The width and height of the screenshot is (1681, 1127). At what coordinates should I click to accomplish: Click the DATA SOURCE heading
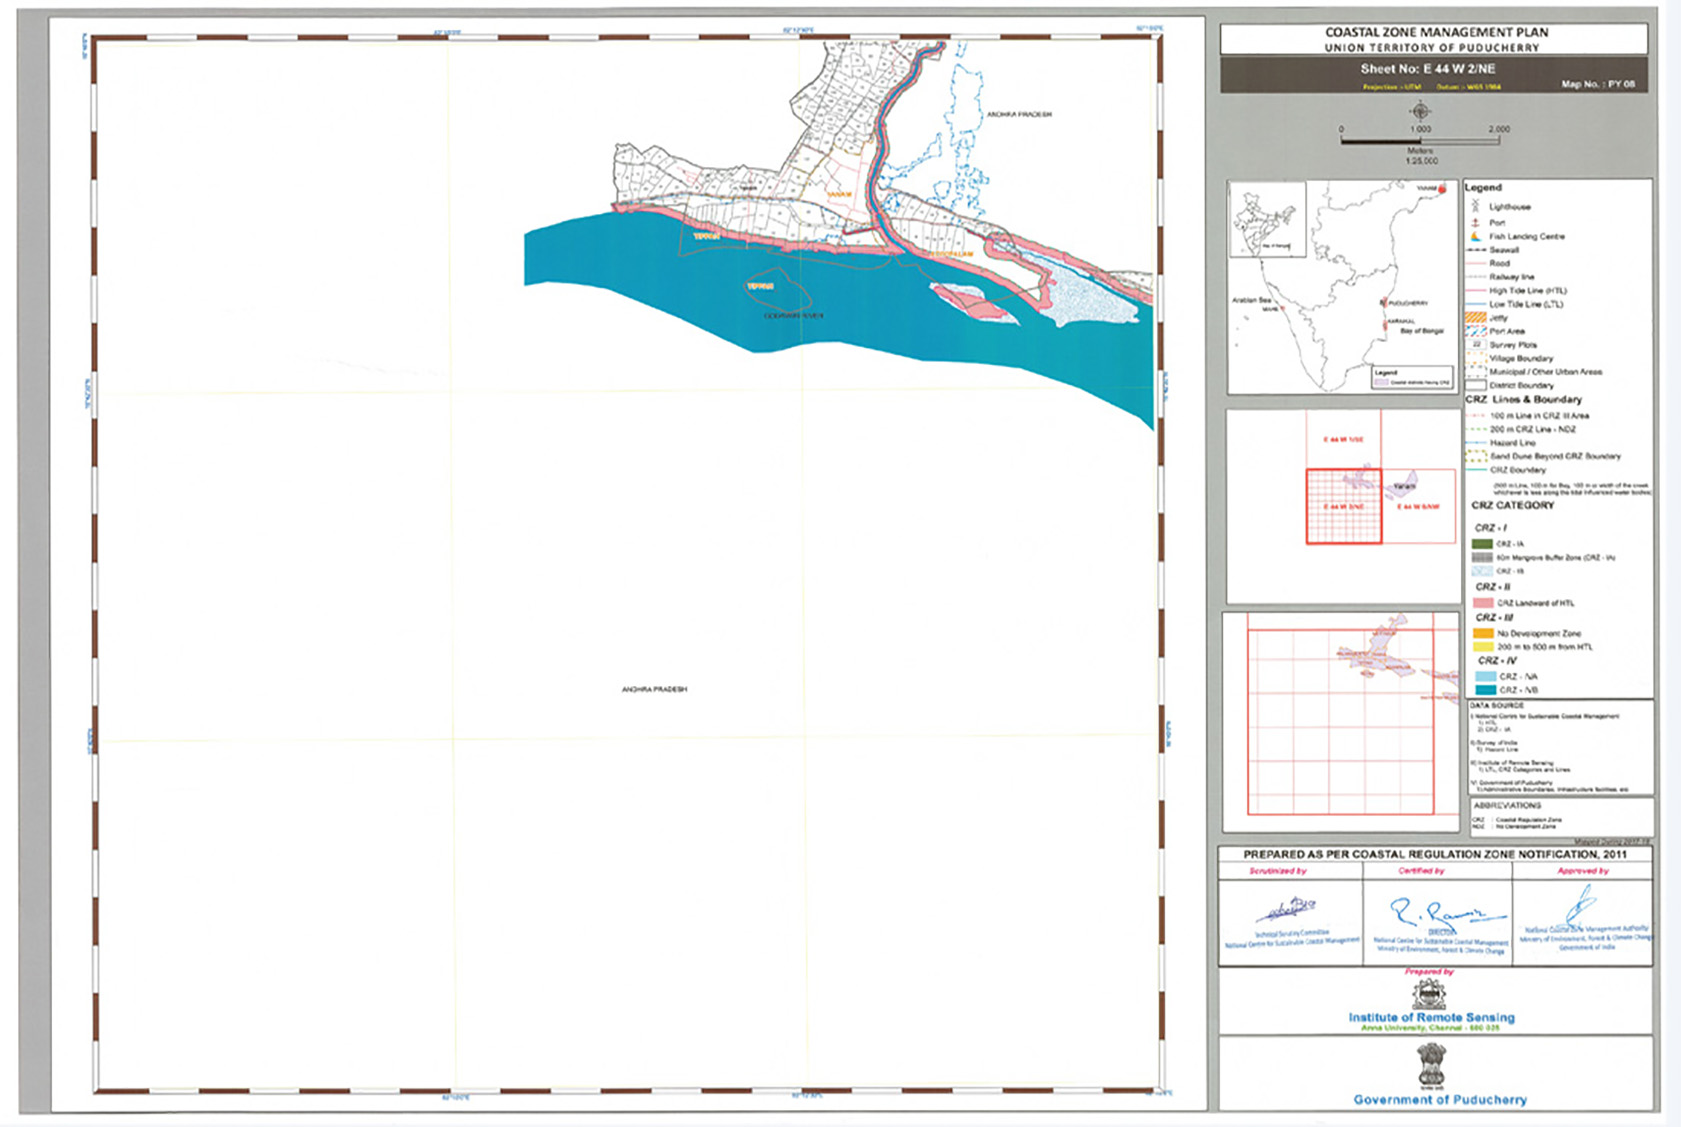tap(1497, 705)
